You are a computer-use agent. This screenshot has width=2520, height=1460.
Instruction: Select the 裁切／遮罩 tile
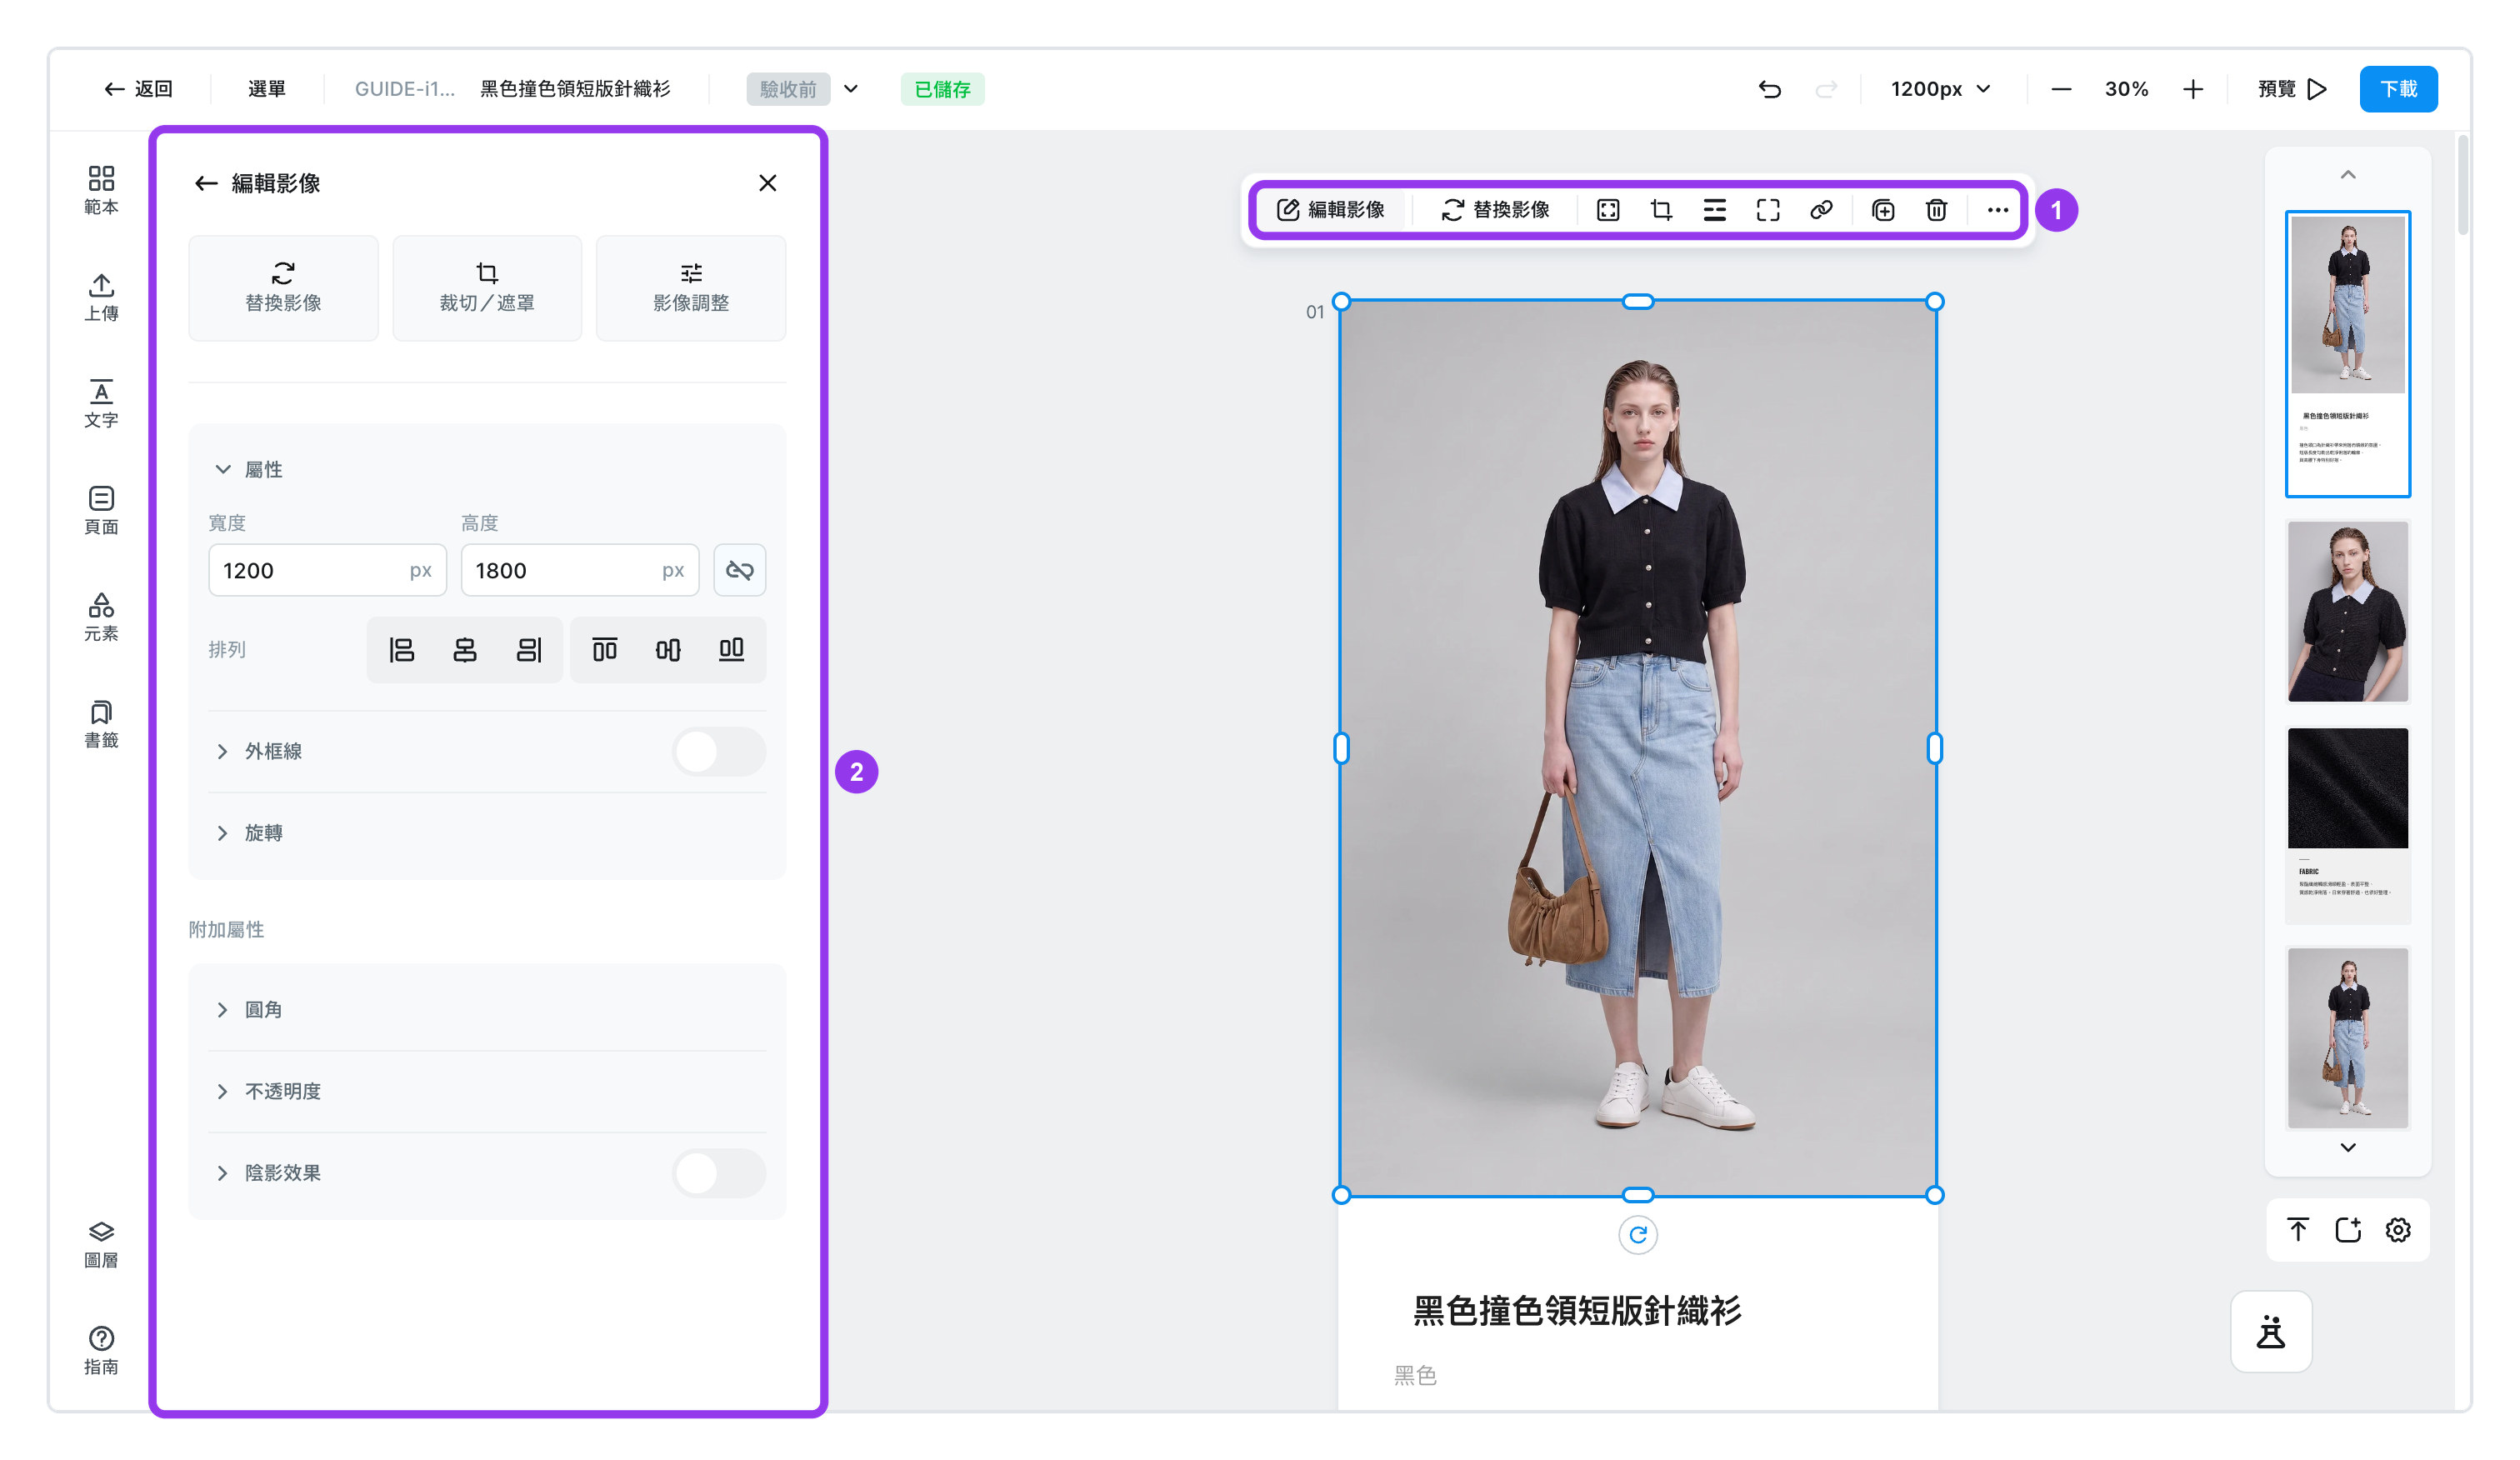pos(487,288)
